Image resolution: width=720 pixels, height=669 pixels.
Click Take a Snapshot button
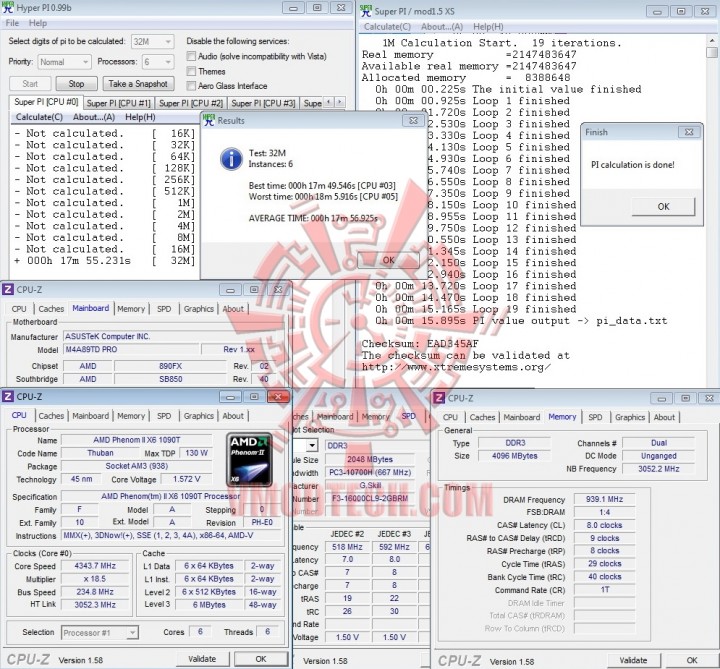point(138,84)
